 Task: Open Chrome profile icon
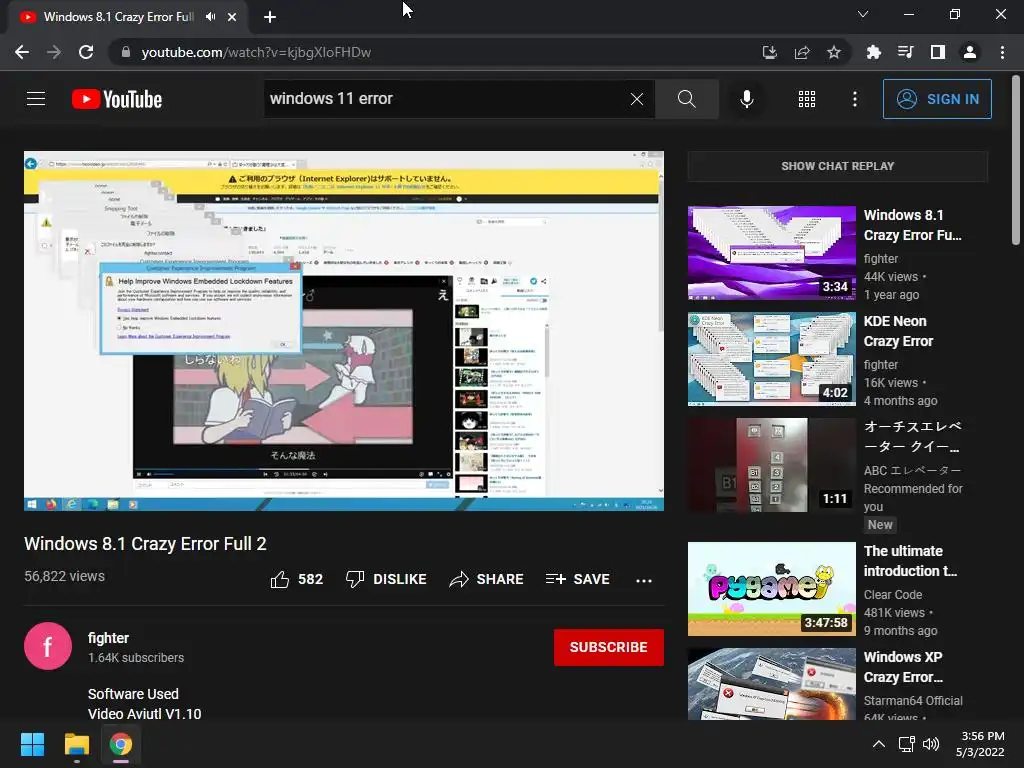(970, 52)
